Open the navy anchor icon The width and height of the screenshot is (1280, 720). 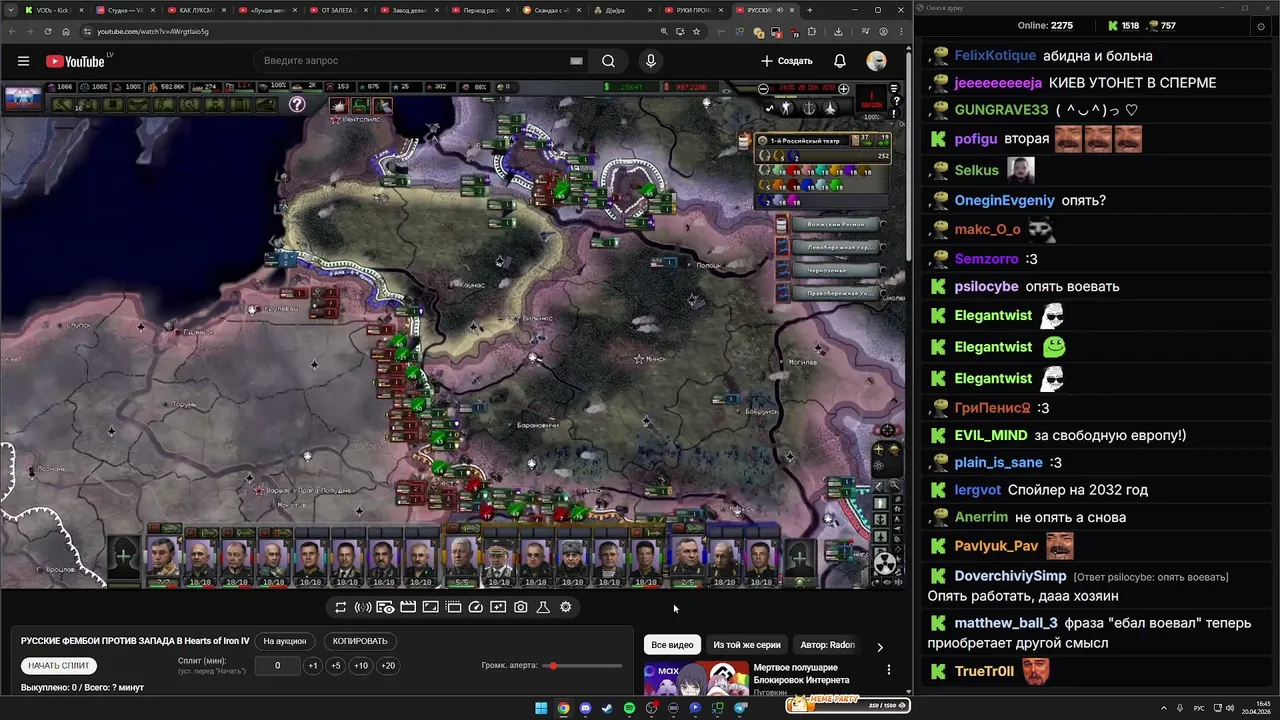[x=809, y=108]
